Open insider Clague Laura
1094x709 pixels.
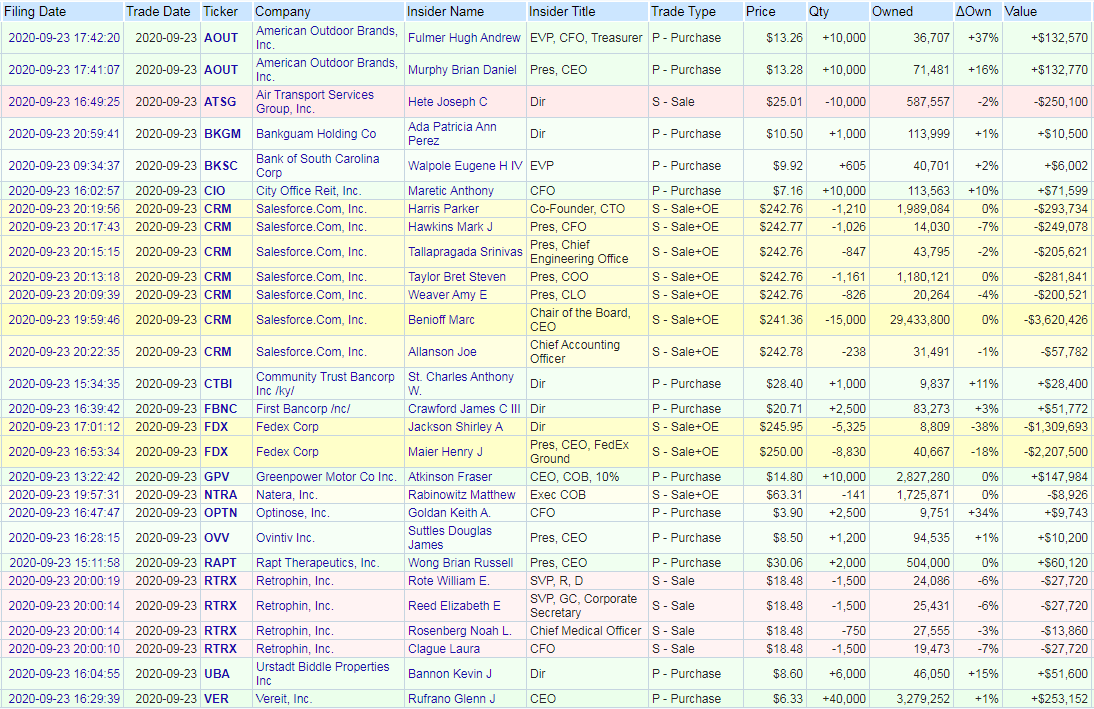[x=444, y=650]
